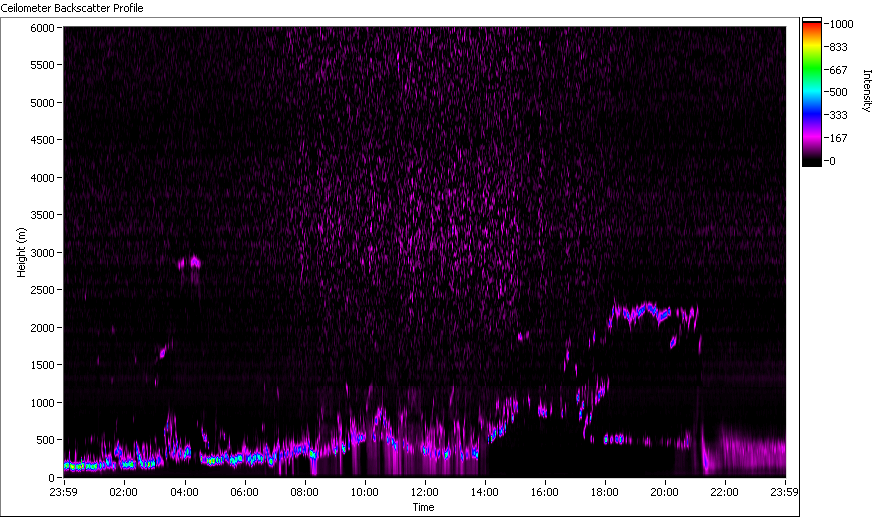Select the 2000 height tick label
This screenshot has width=876, height=517.
click(x=42, y=328)
